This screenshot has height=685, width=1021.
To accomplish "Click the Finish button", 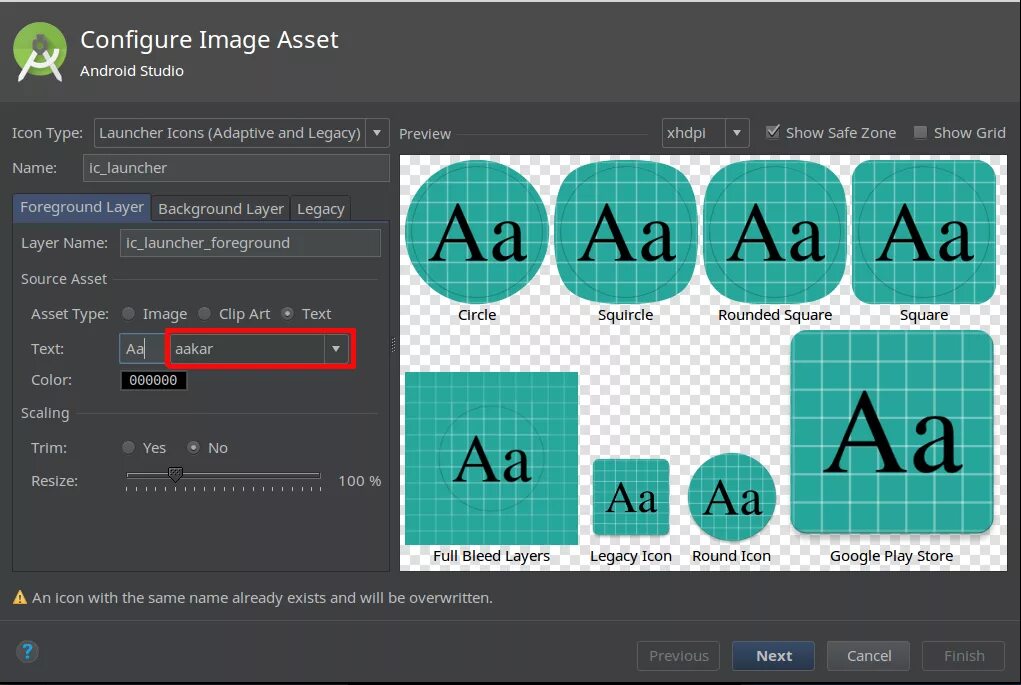I will (x=964, y=656).
